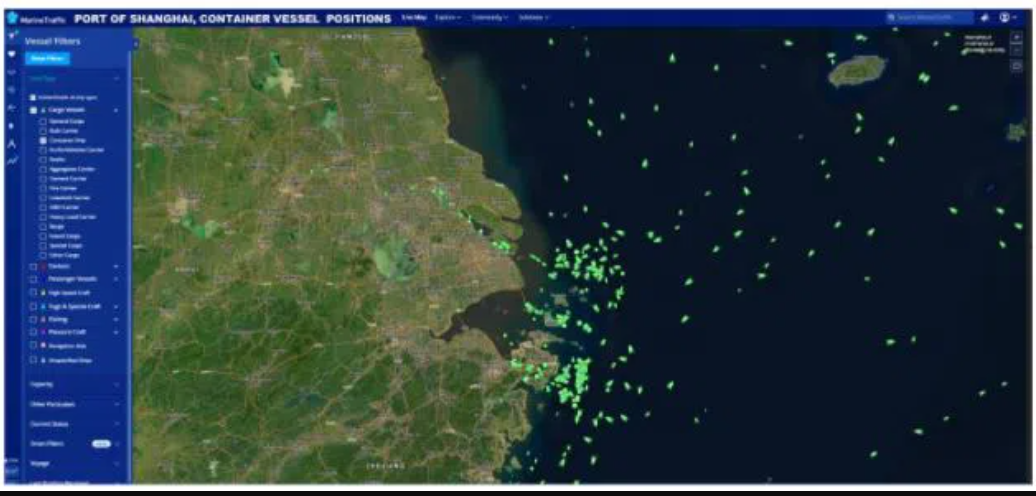The width and height of the screenshot is (1036, 496).
Task: Toggle the Cargo Vessels checkbox
Action: 34,109
